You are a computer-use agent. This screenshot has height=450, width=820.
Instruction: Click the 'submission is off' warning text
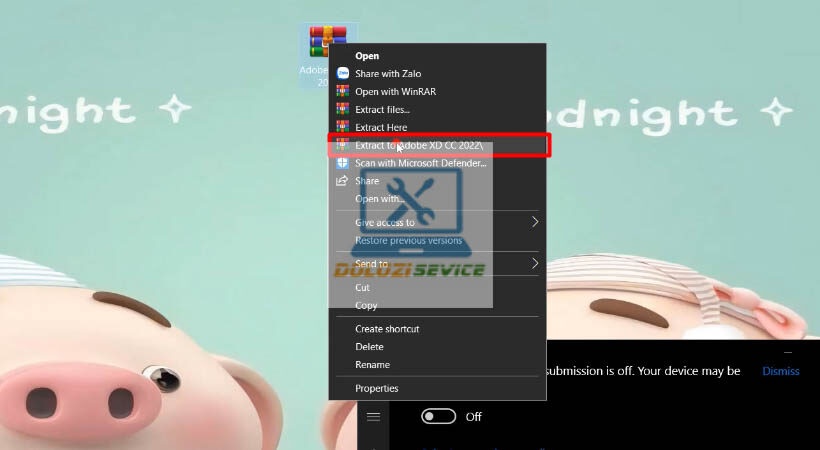(643, 371)
